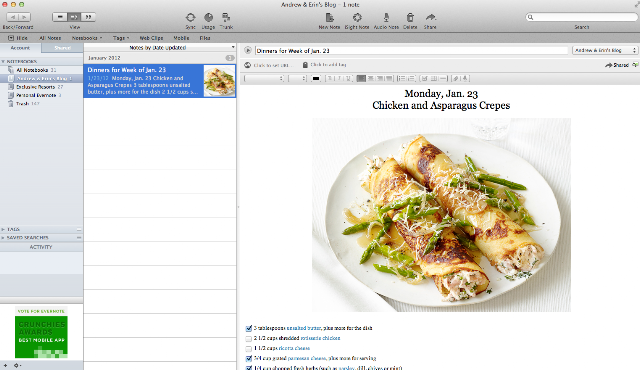Switch to the Account tab

[20, 48]
